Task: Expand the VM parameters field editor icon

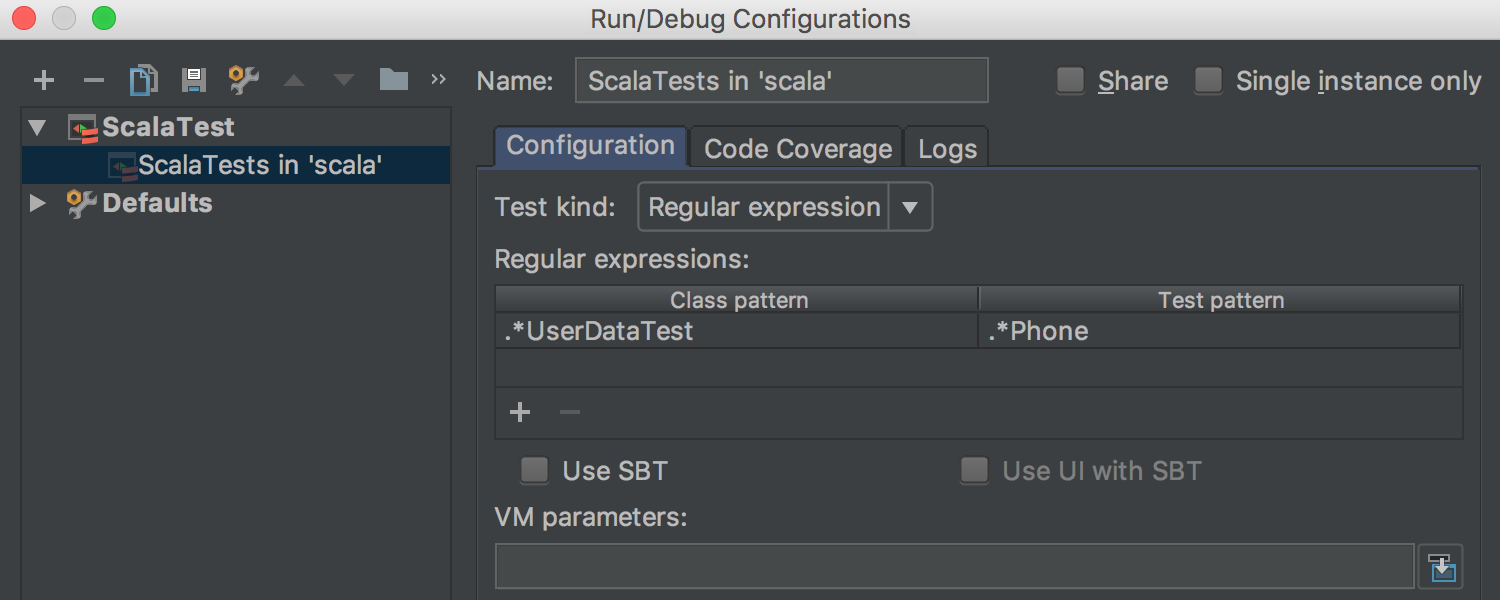Action: [x=1441, y=567]
